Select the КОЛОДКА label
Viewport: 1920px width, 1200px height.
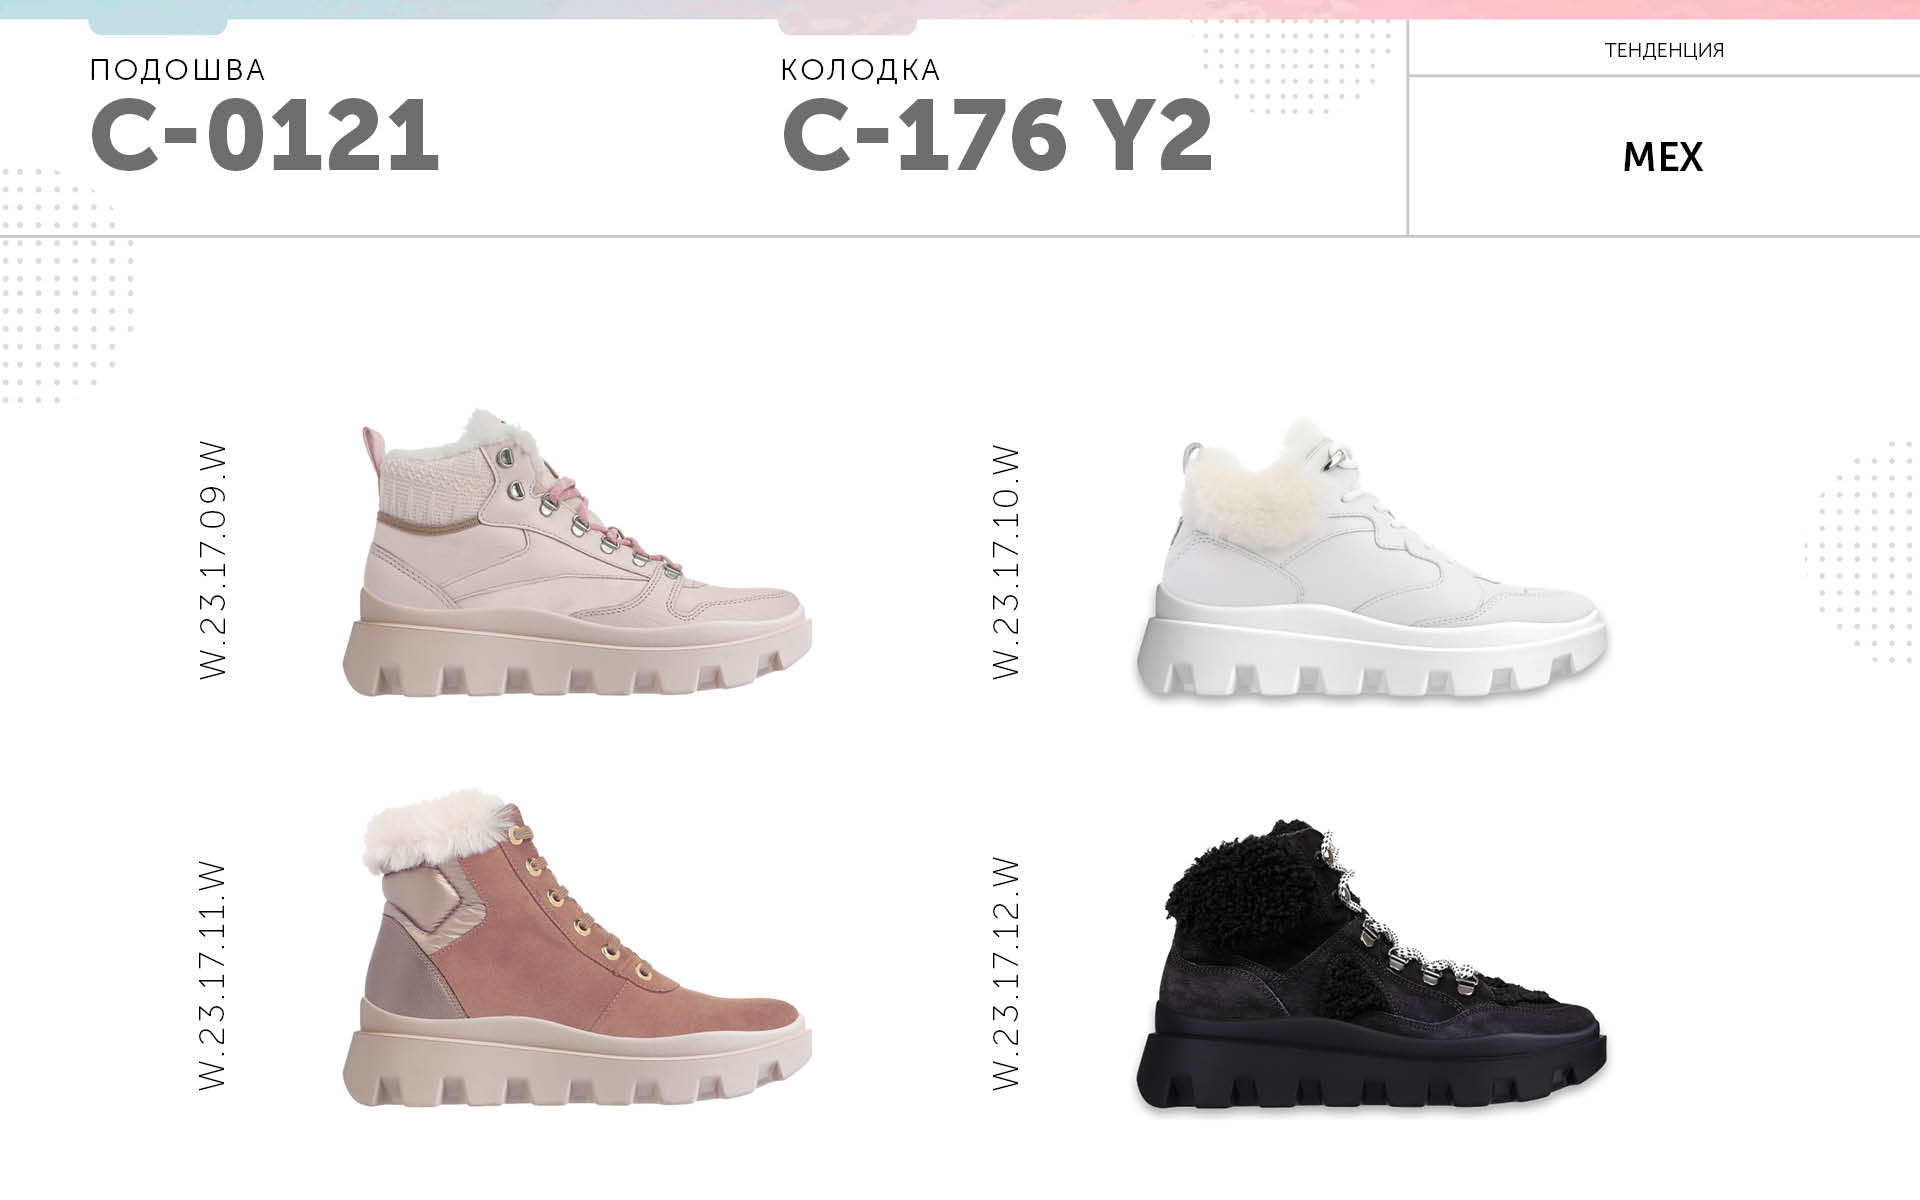pos(860,70)
